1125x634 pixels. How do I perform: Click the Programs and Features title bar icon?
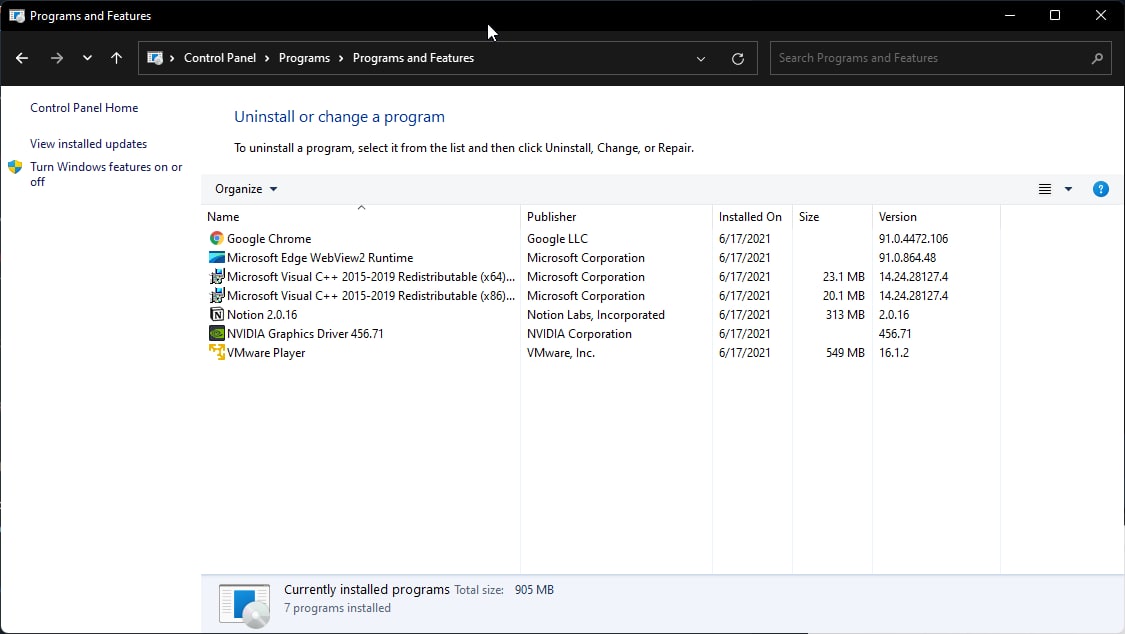(17, 16)
